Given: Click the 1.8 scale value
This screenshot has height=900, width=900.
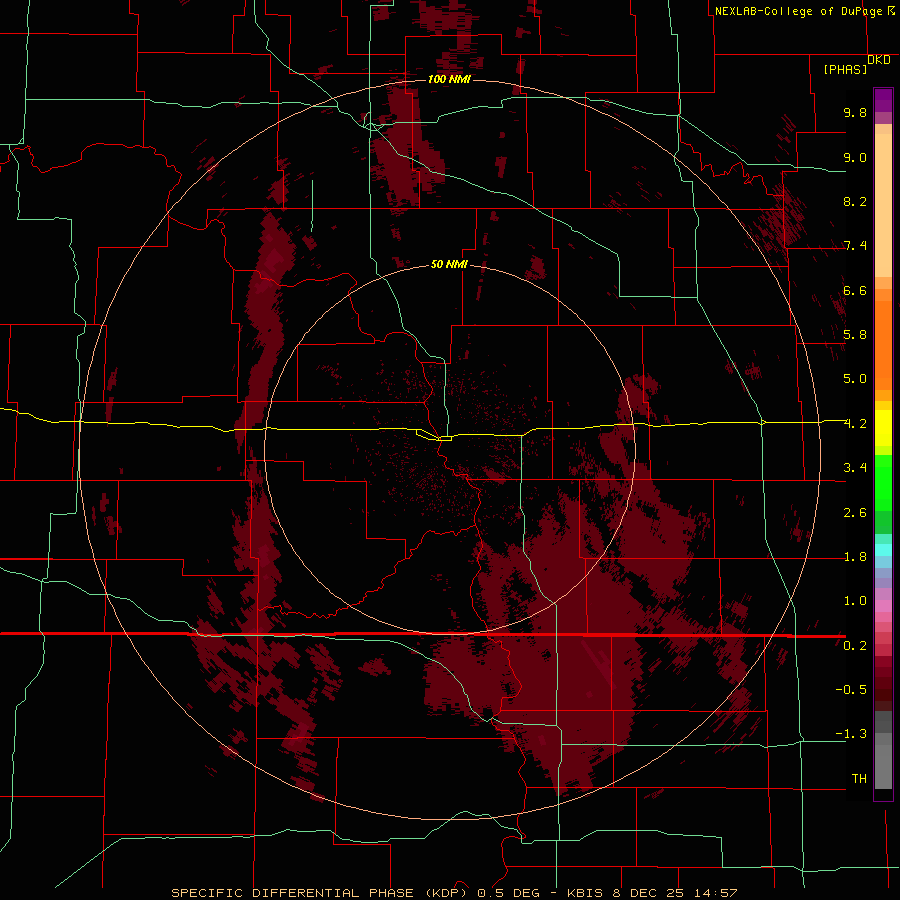Looking at the screenshot, I should (x=855, y=557).
